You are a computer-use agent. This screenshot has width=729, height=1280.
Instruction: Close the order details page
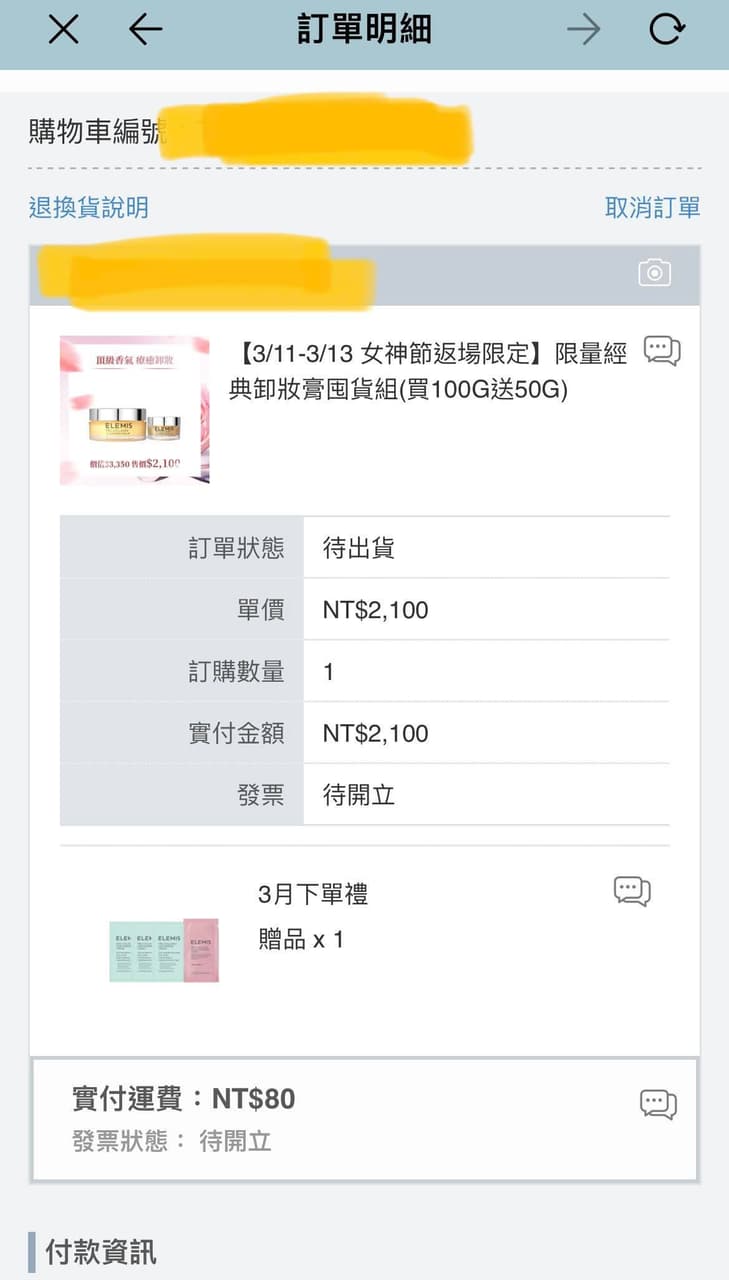[x=63, y=30]
